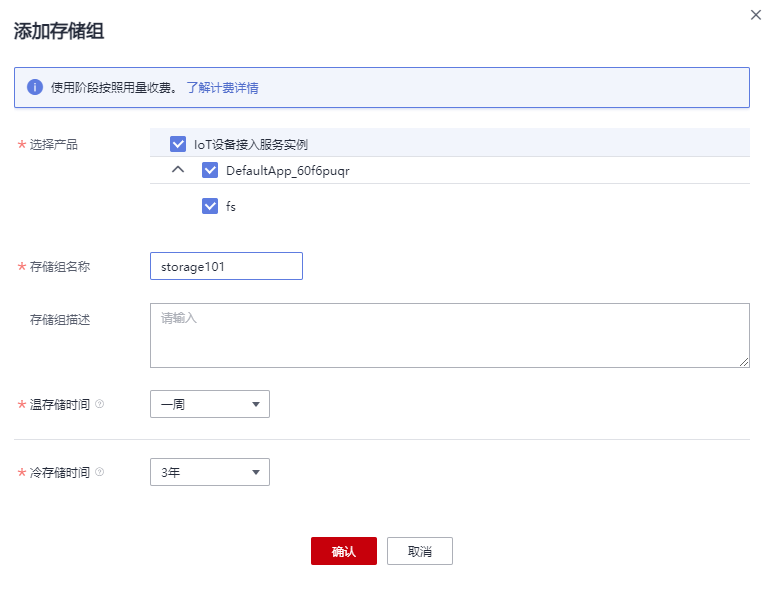
Task: Uncheck the fs product checkbox
Action: (x=210, y=206)
